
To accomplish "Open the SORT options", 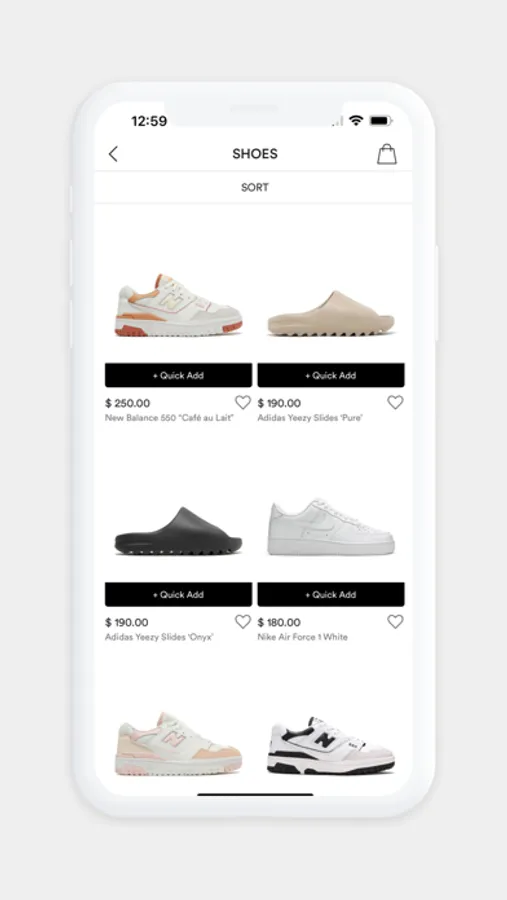I will click(x=254, y=187).
